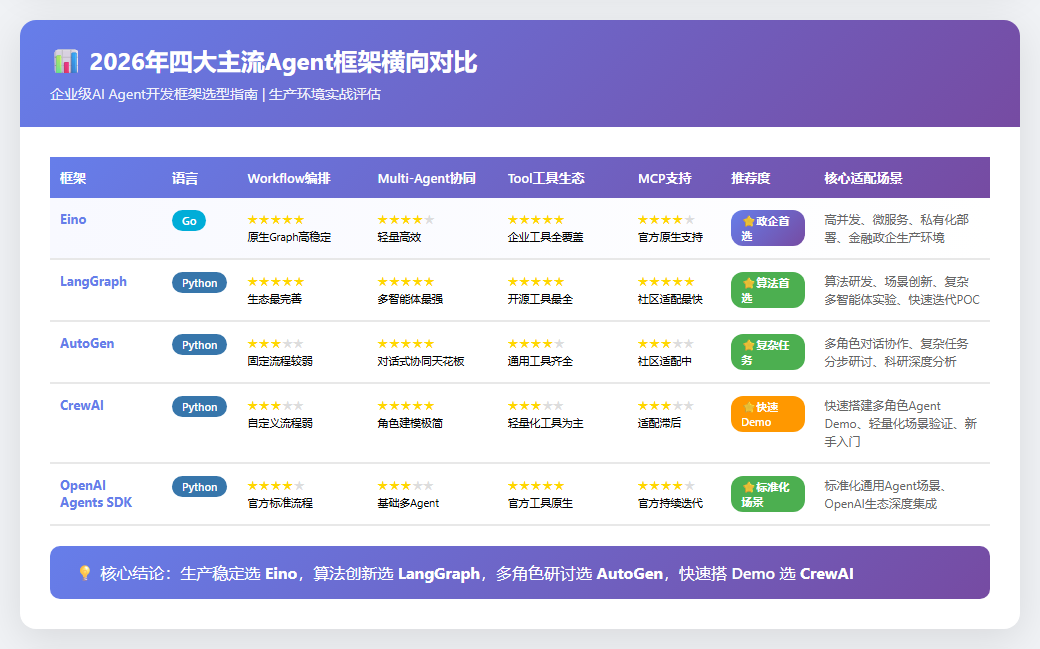Click the star rating above 开源工具最全
Screen dimensions: 1040x649
coord(536,282)
